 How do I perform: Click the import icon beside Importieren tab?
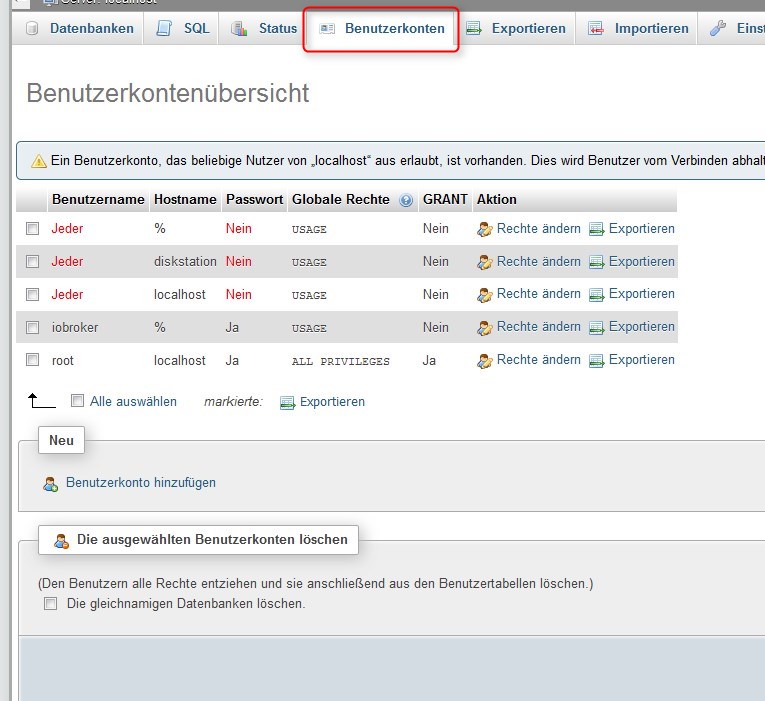596,28
